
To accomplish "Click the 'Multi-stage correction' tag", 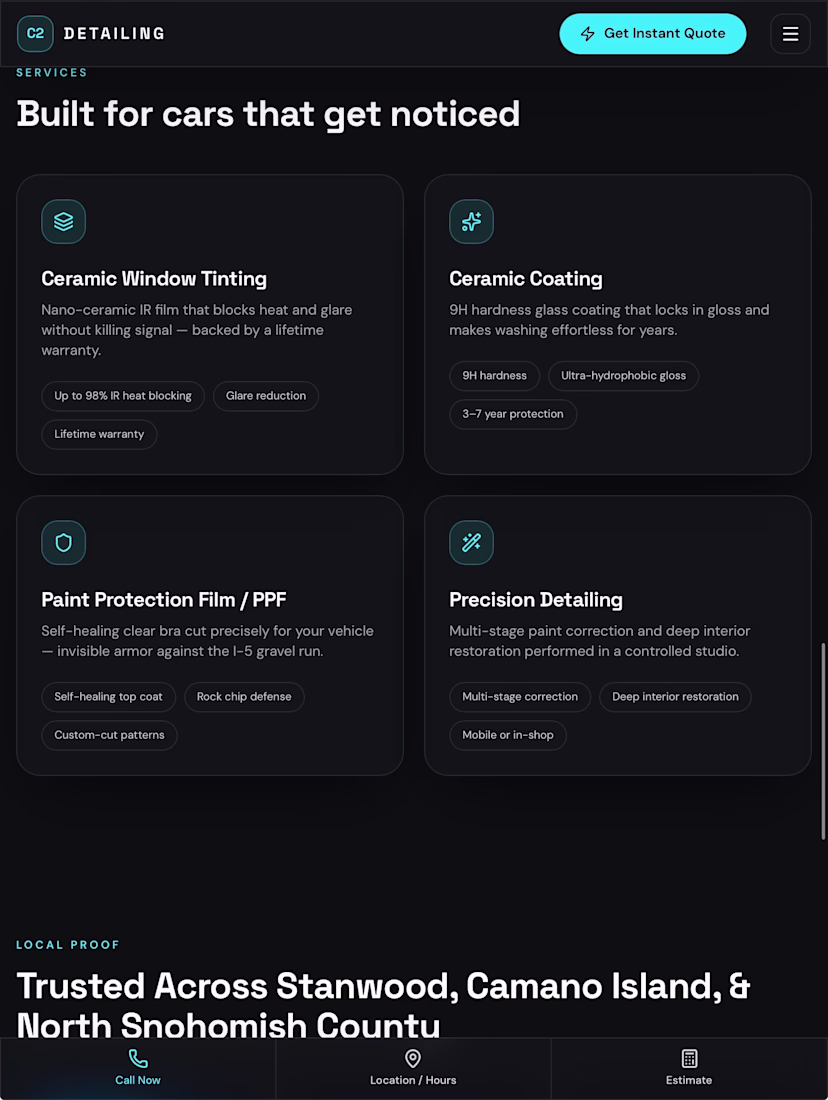I will coord(520,697).
